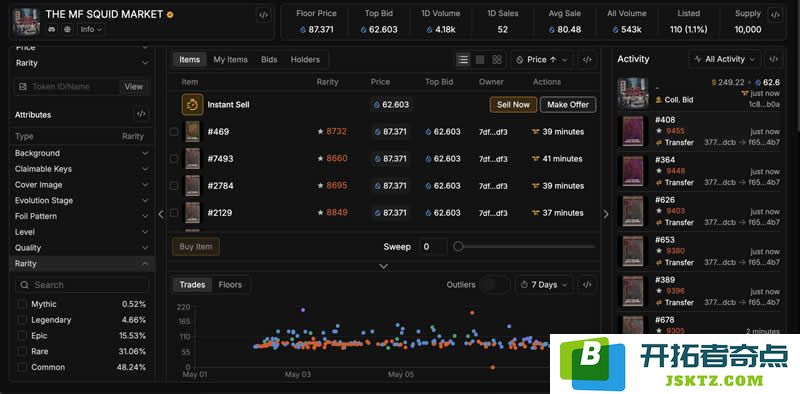Image resolution: width=800 pixels, height=394 pixels.
Task: Click the Instant Sell icon
Action: pos(192,105)
